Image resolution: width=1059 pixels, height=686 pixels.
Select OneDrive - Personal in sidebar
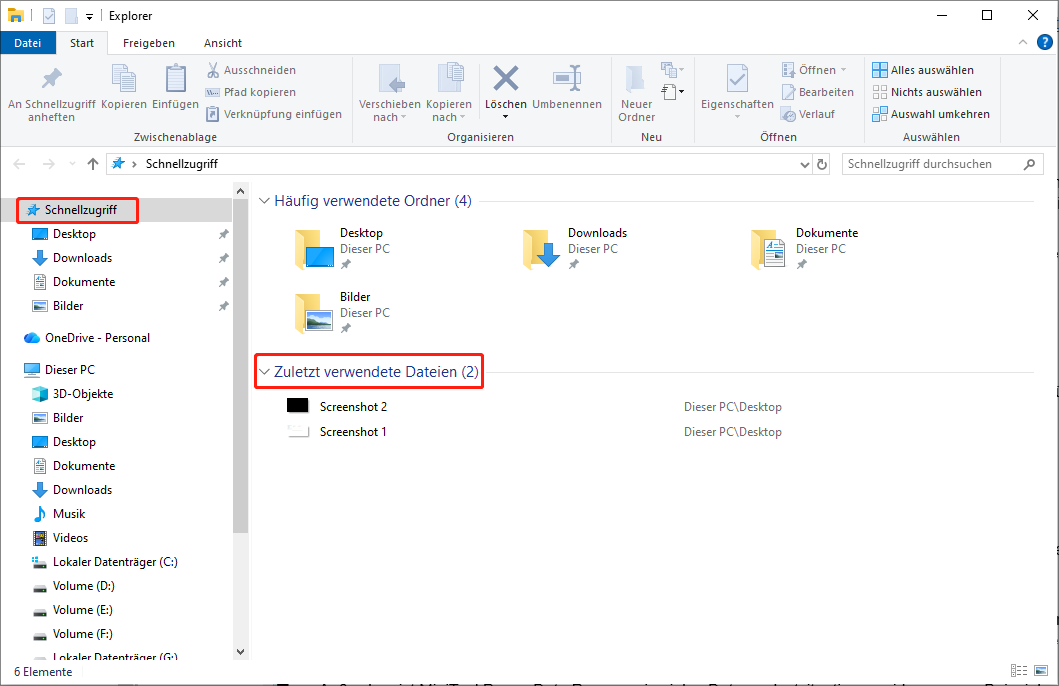[x=97, y=338]
